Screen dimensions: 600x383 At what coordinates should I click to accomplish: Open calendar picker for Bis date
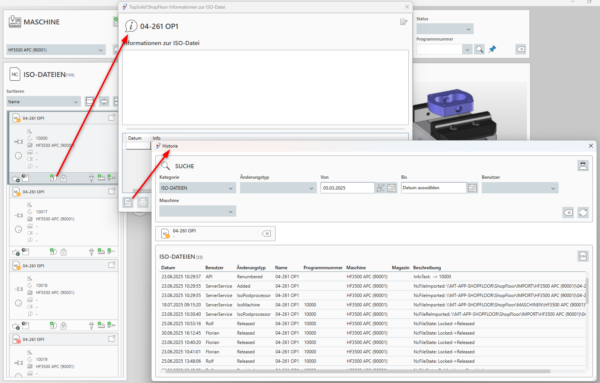(x=472, y=188)
